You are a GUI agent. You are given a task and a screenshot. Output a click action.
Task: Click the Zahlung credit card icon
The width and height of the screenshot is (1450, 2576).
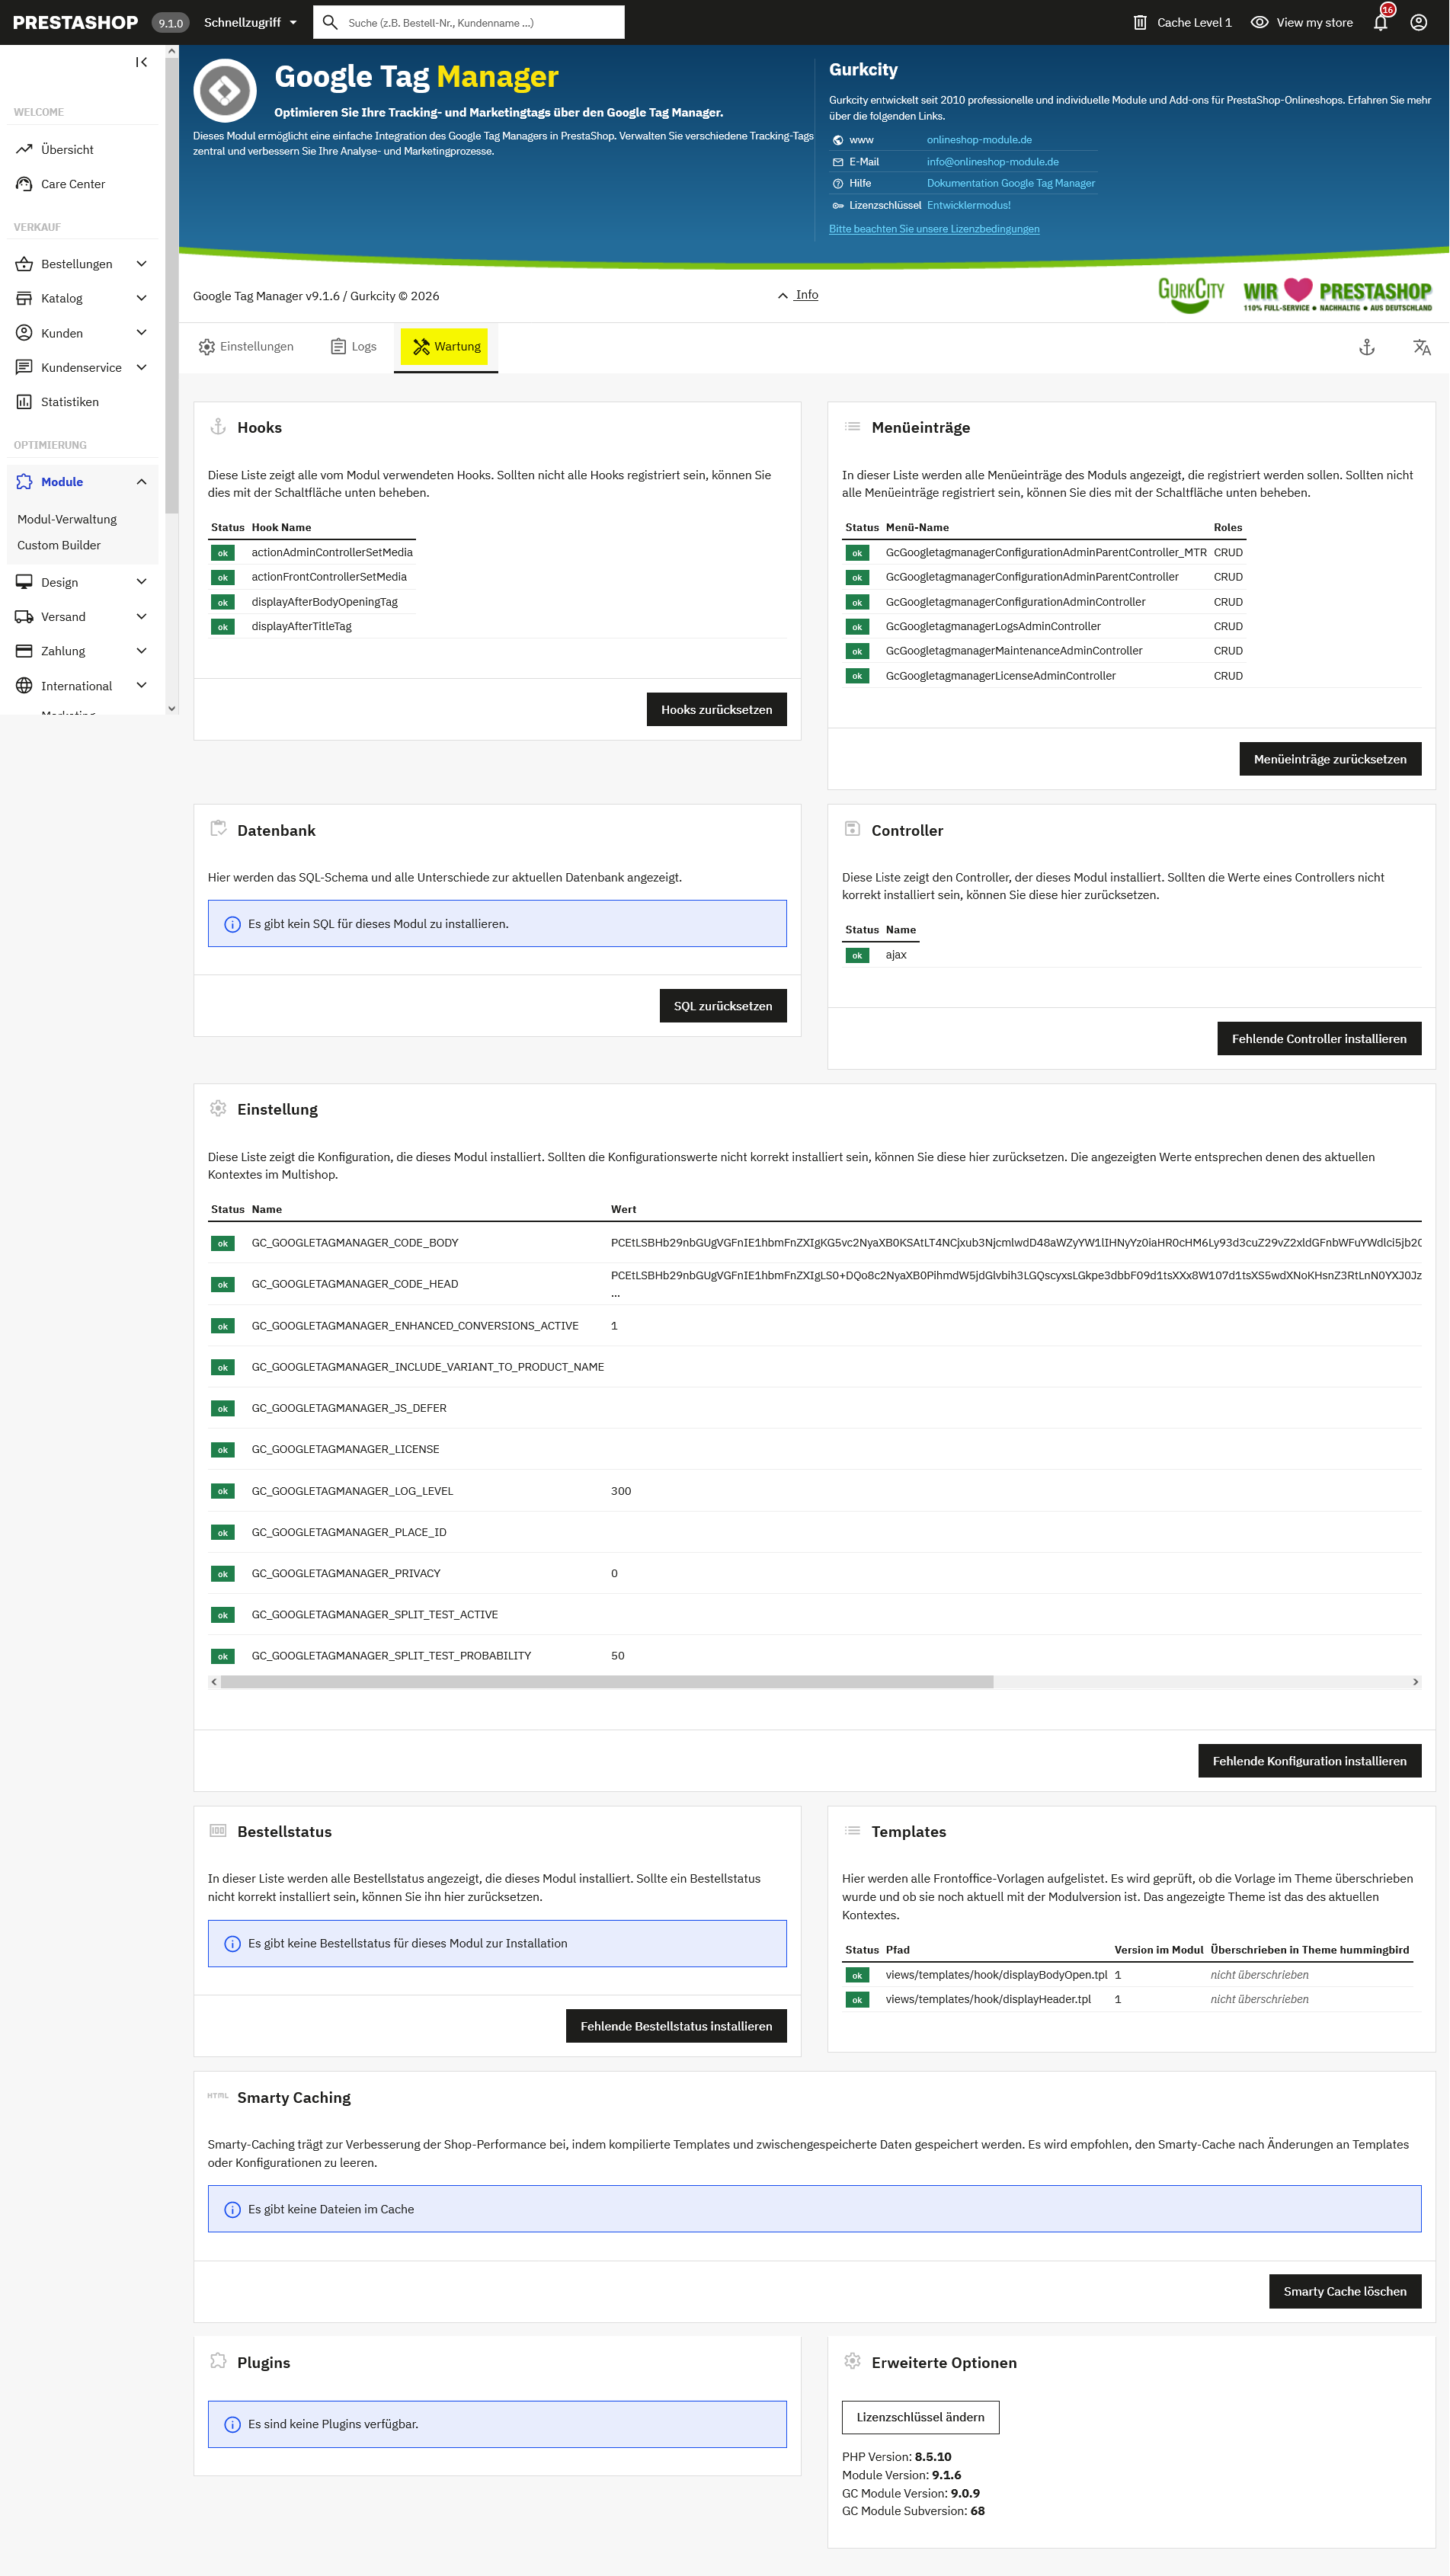coord(24,651)
